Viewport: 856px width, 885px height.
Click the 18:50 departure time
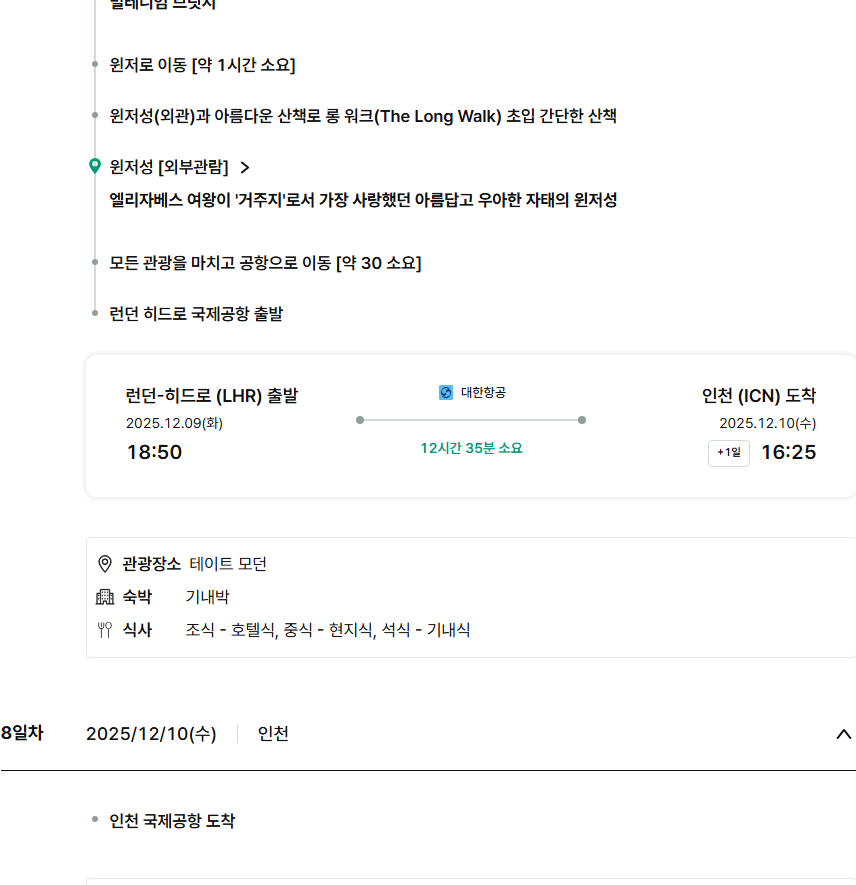pos(154,452)
